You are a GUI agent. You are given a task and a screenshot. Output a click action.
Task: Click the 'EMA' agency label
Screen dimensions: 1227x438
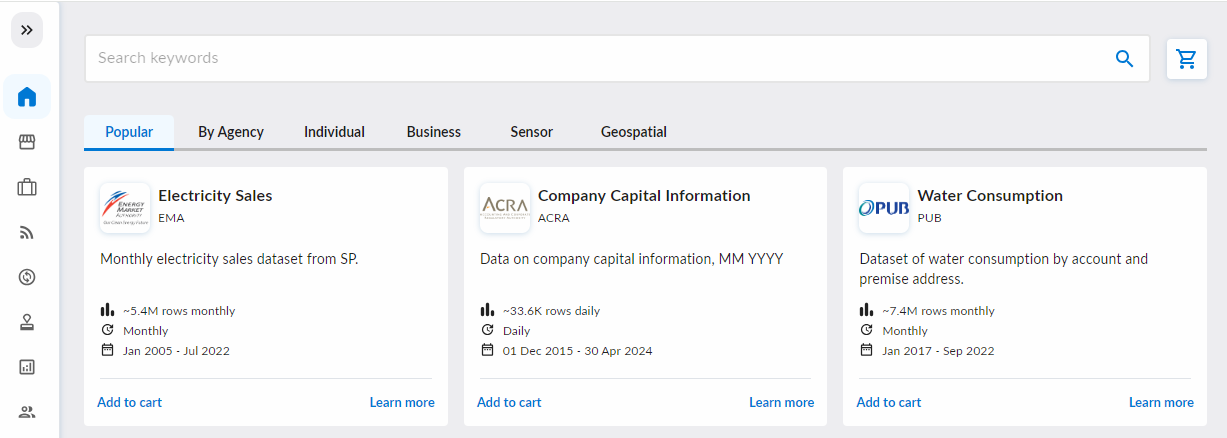pos(171,218)
